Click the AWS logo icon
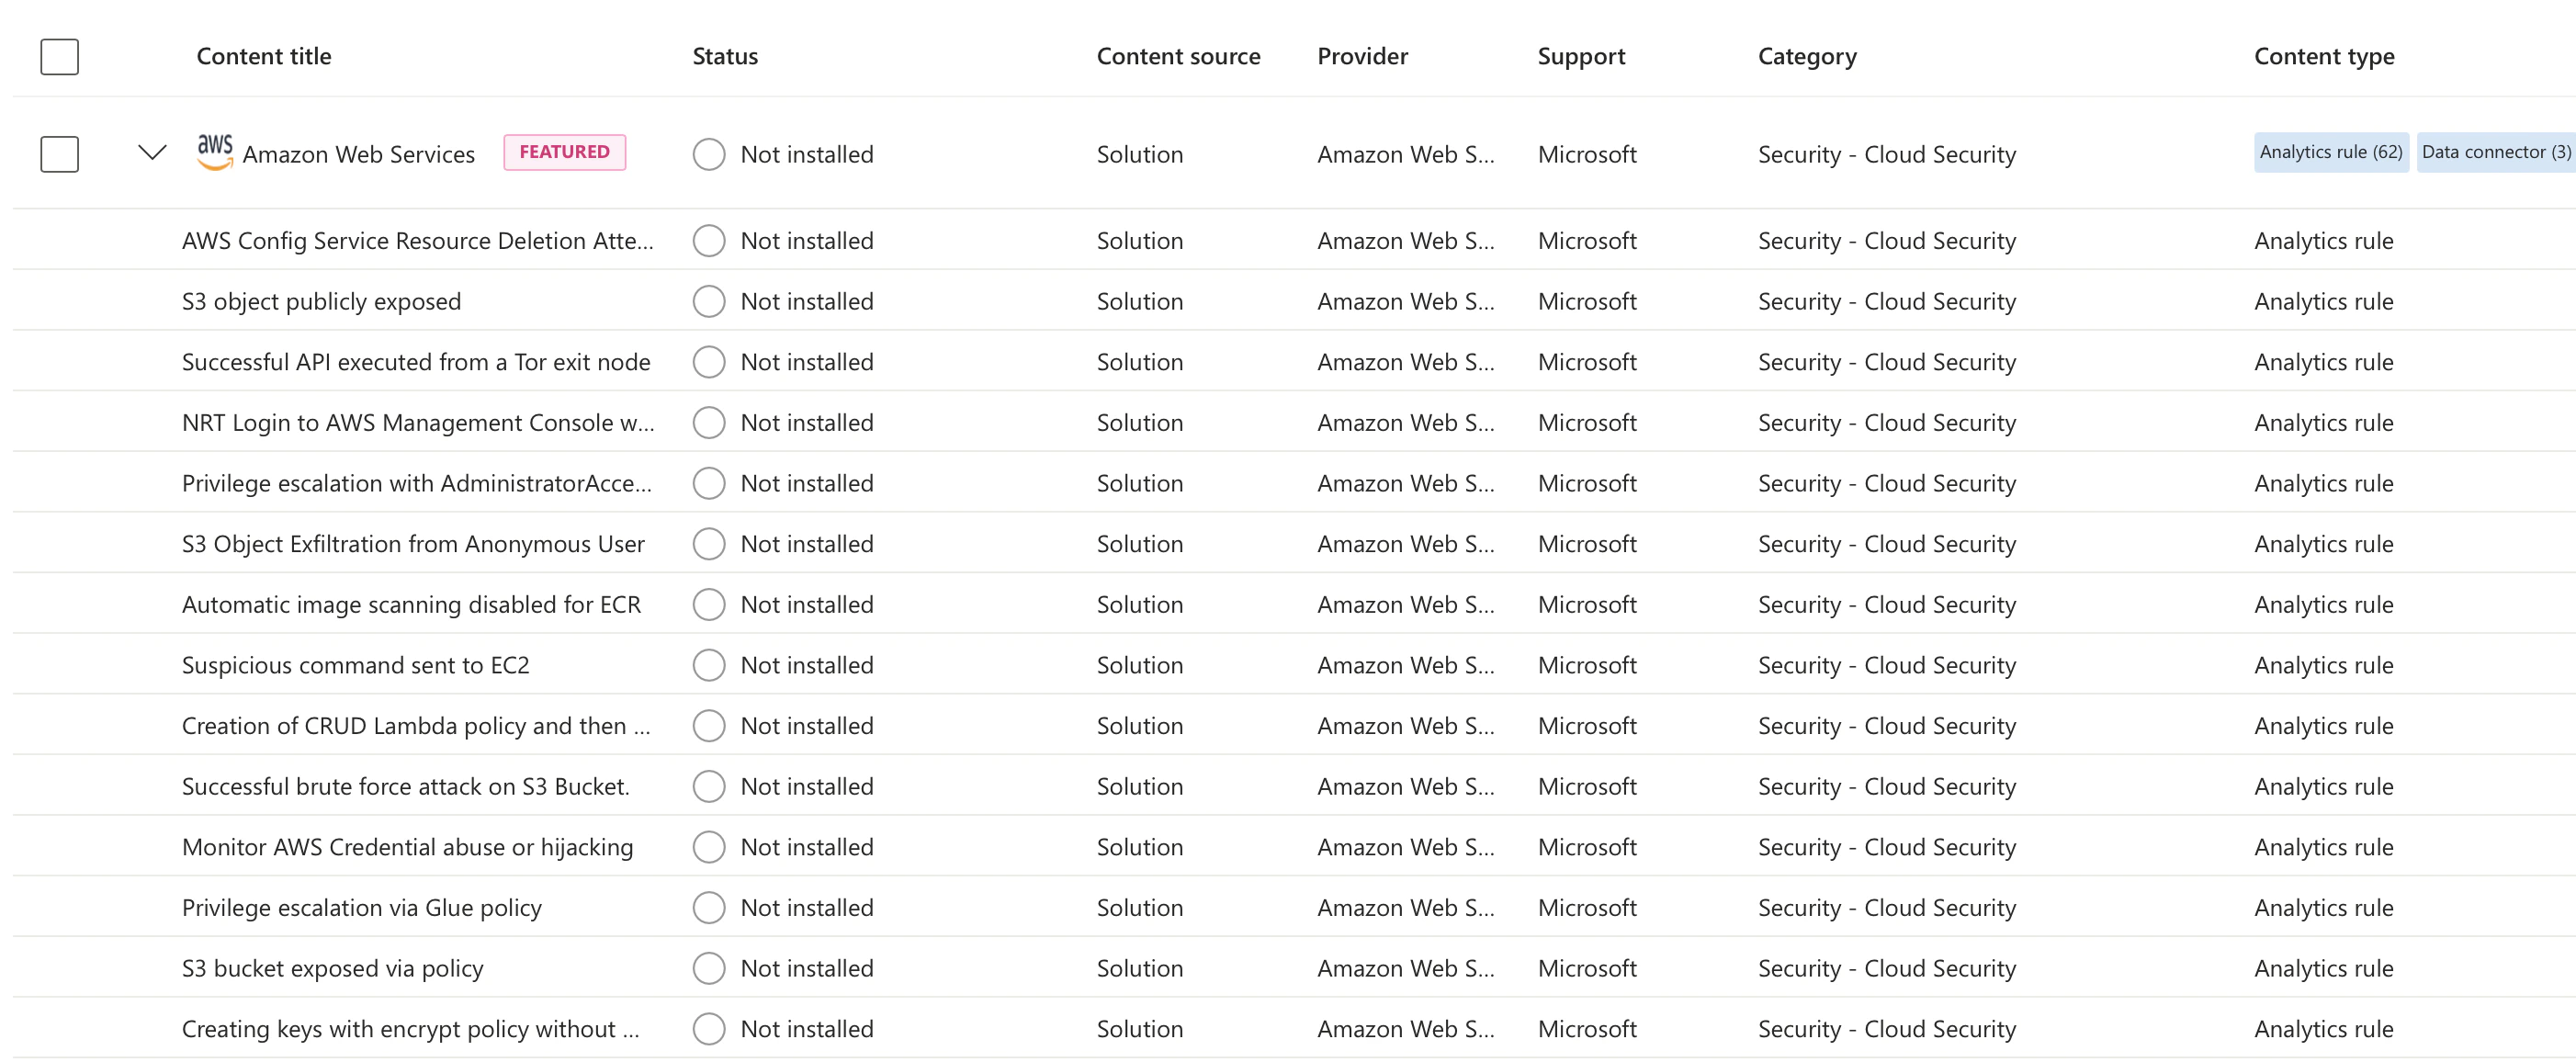The image size is (2576, 1062). point(215,151)
